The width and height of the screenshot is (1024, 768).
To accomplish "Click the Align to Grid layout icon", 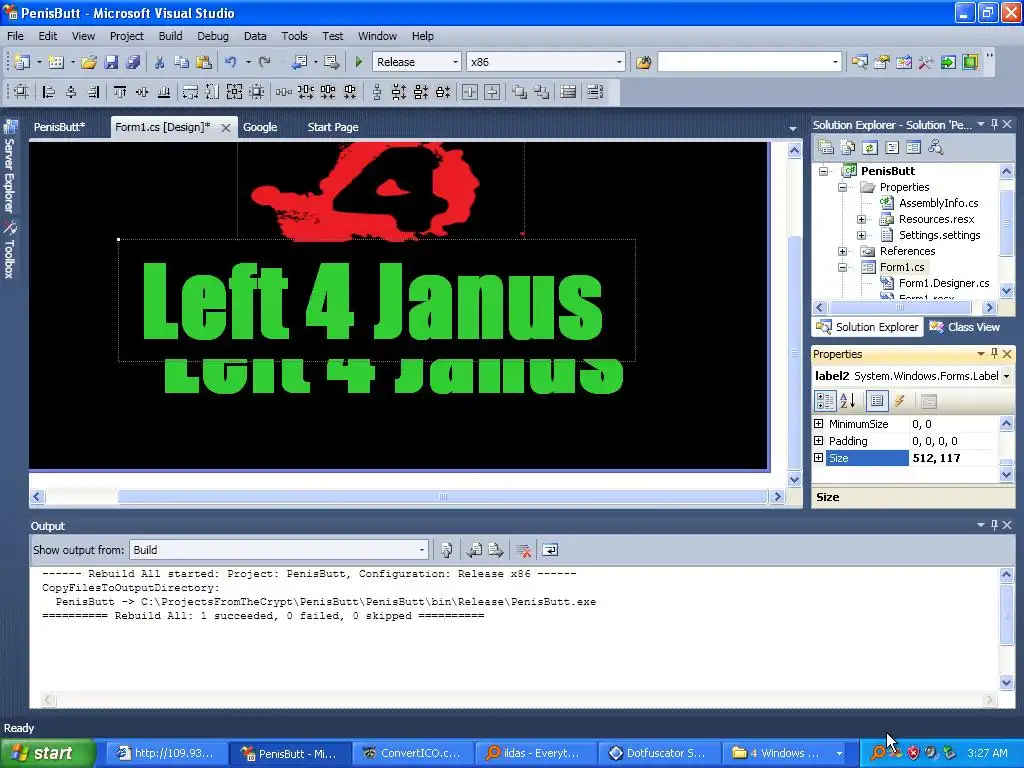I will tap(22, 92).
